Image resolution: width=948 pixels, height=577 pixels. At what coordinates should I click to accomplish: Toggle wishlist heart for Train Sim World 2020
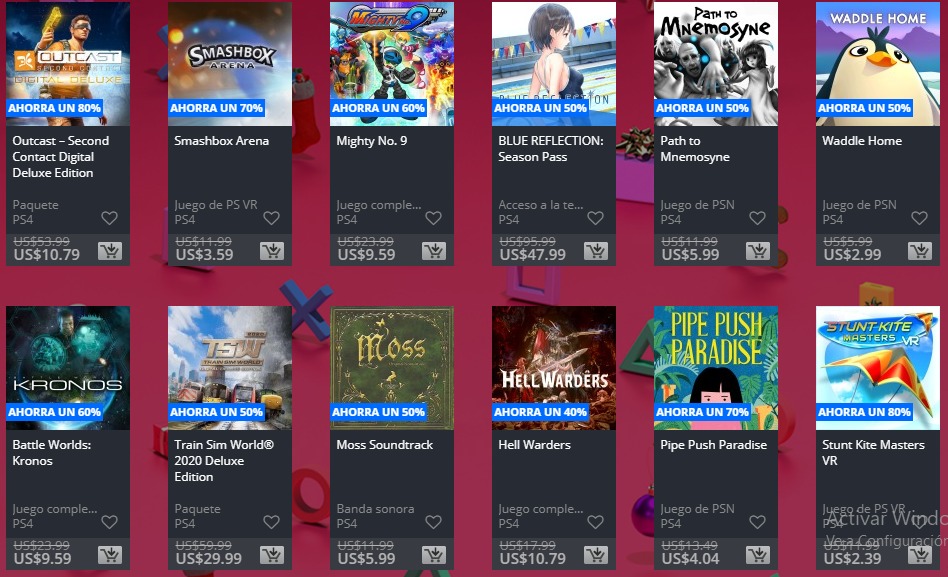pyautogui.click(x=271, y=522)
